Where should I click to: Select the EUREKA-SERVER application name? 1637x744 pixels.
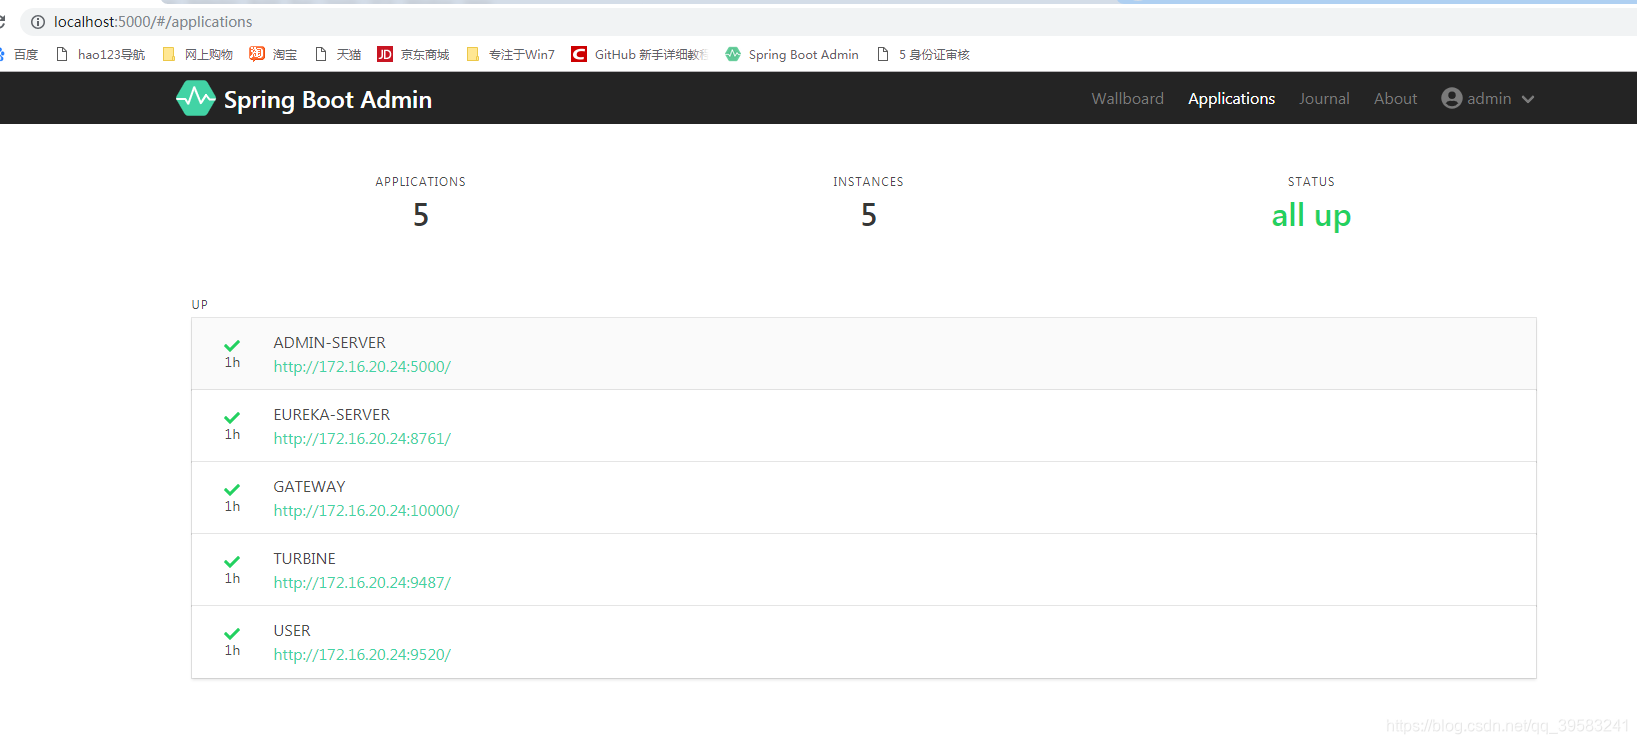(x=332, y=414)
